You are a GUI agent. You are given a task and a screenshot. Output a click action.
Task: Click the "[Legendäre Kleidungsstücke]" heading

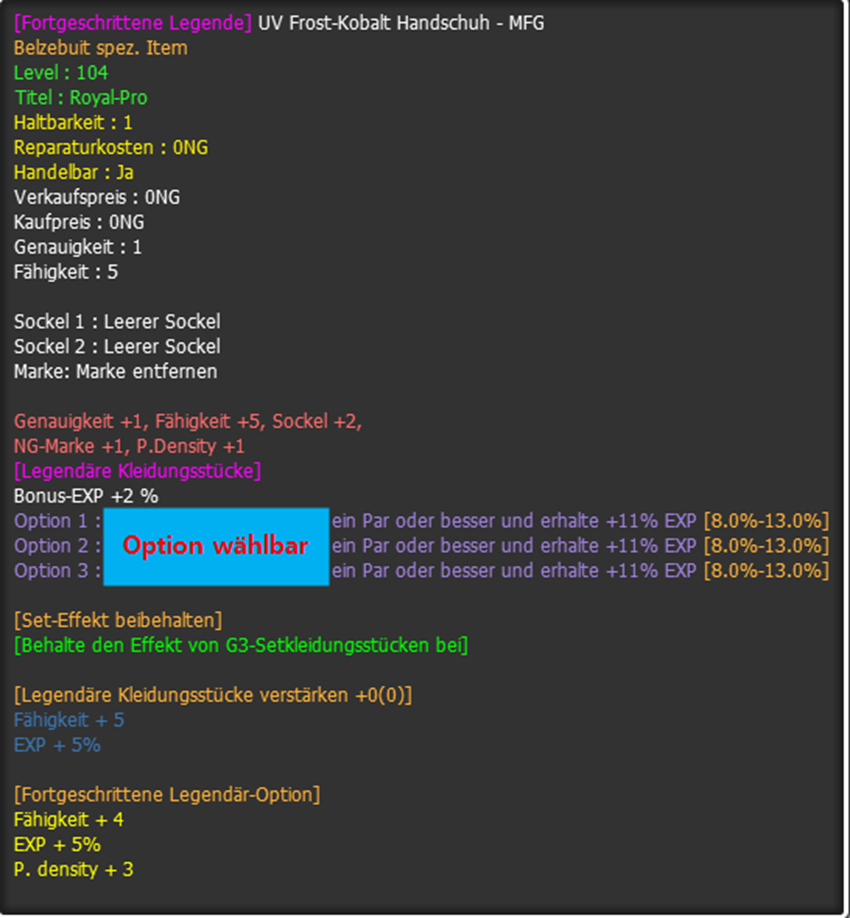coord(138,471)
